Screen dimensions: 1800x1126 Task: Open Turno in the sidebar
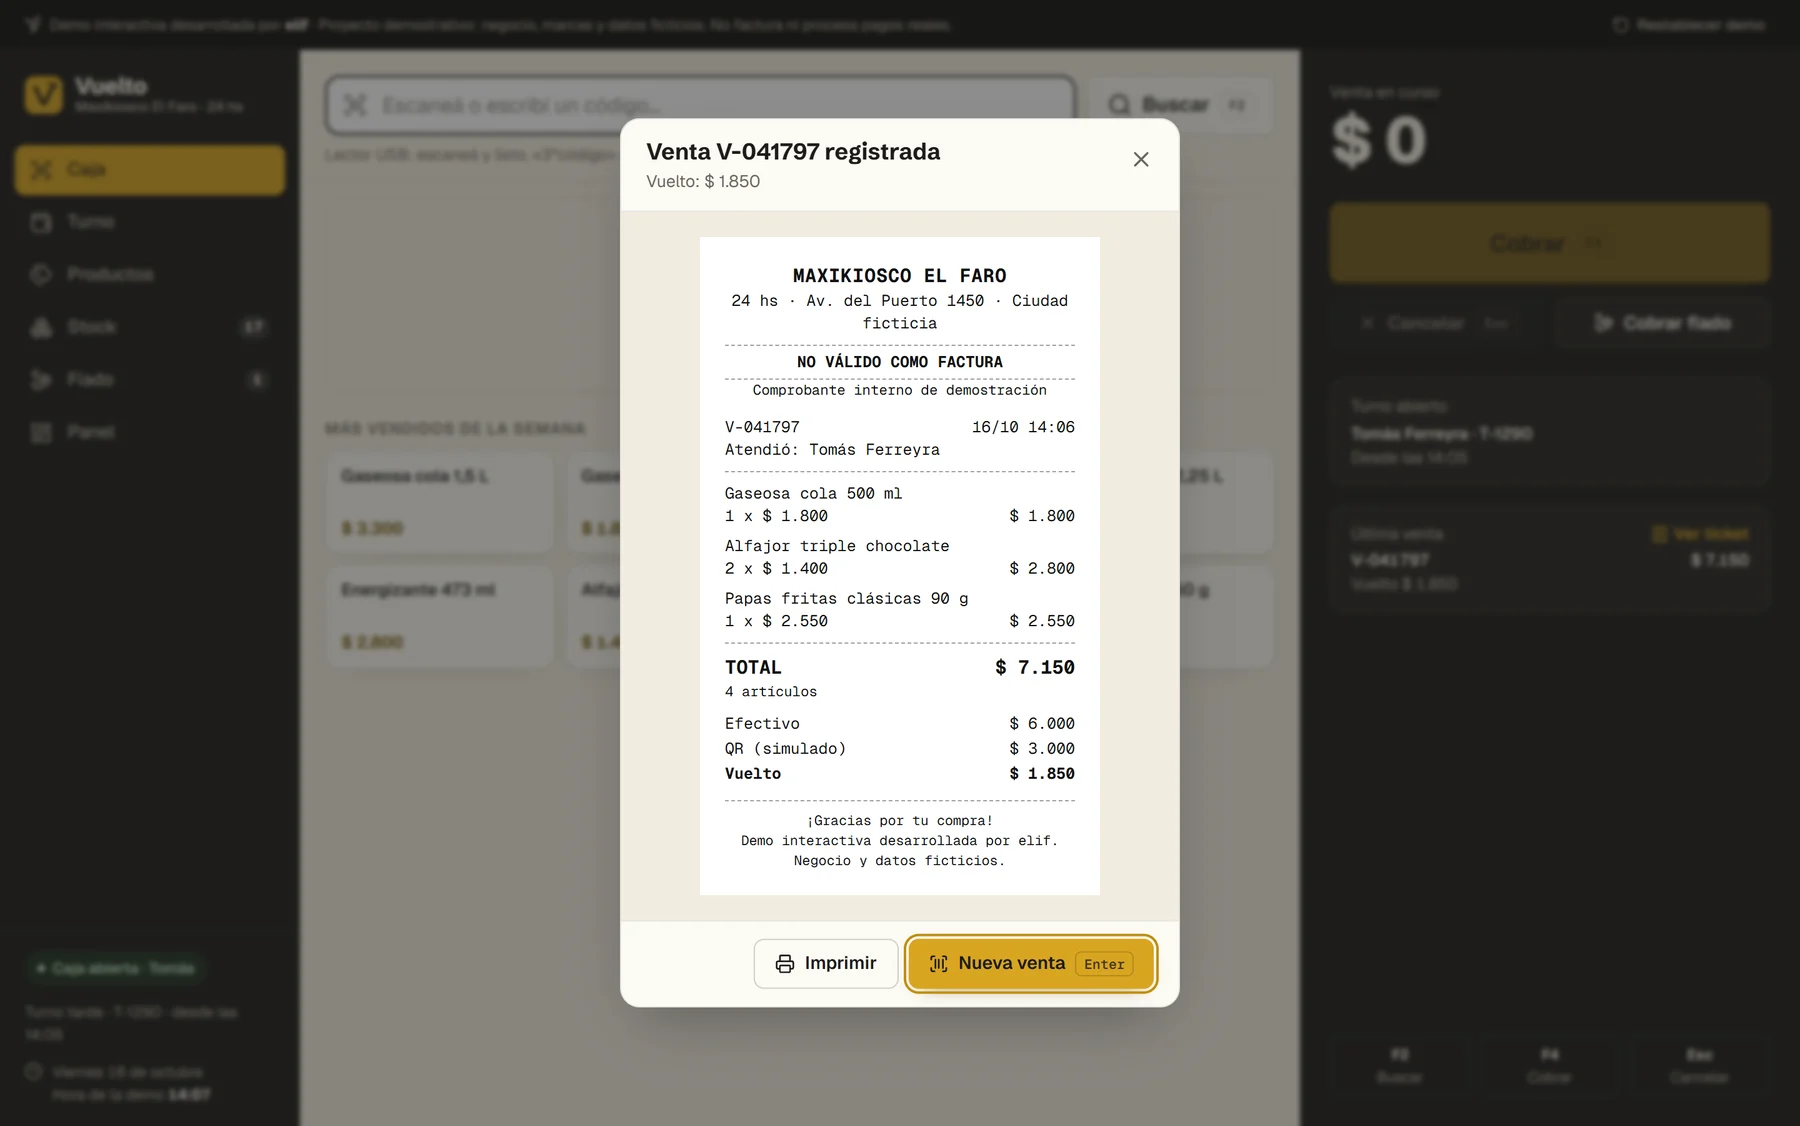tap(150, 222)
